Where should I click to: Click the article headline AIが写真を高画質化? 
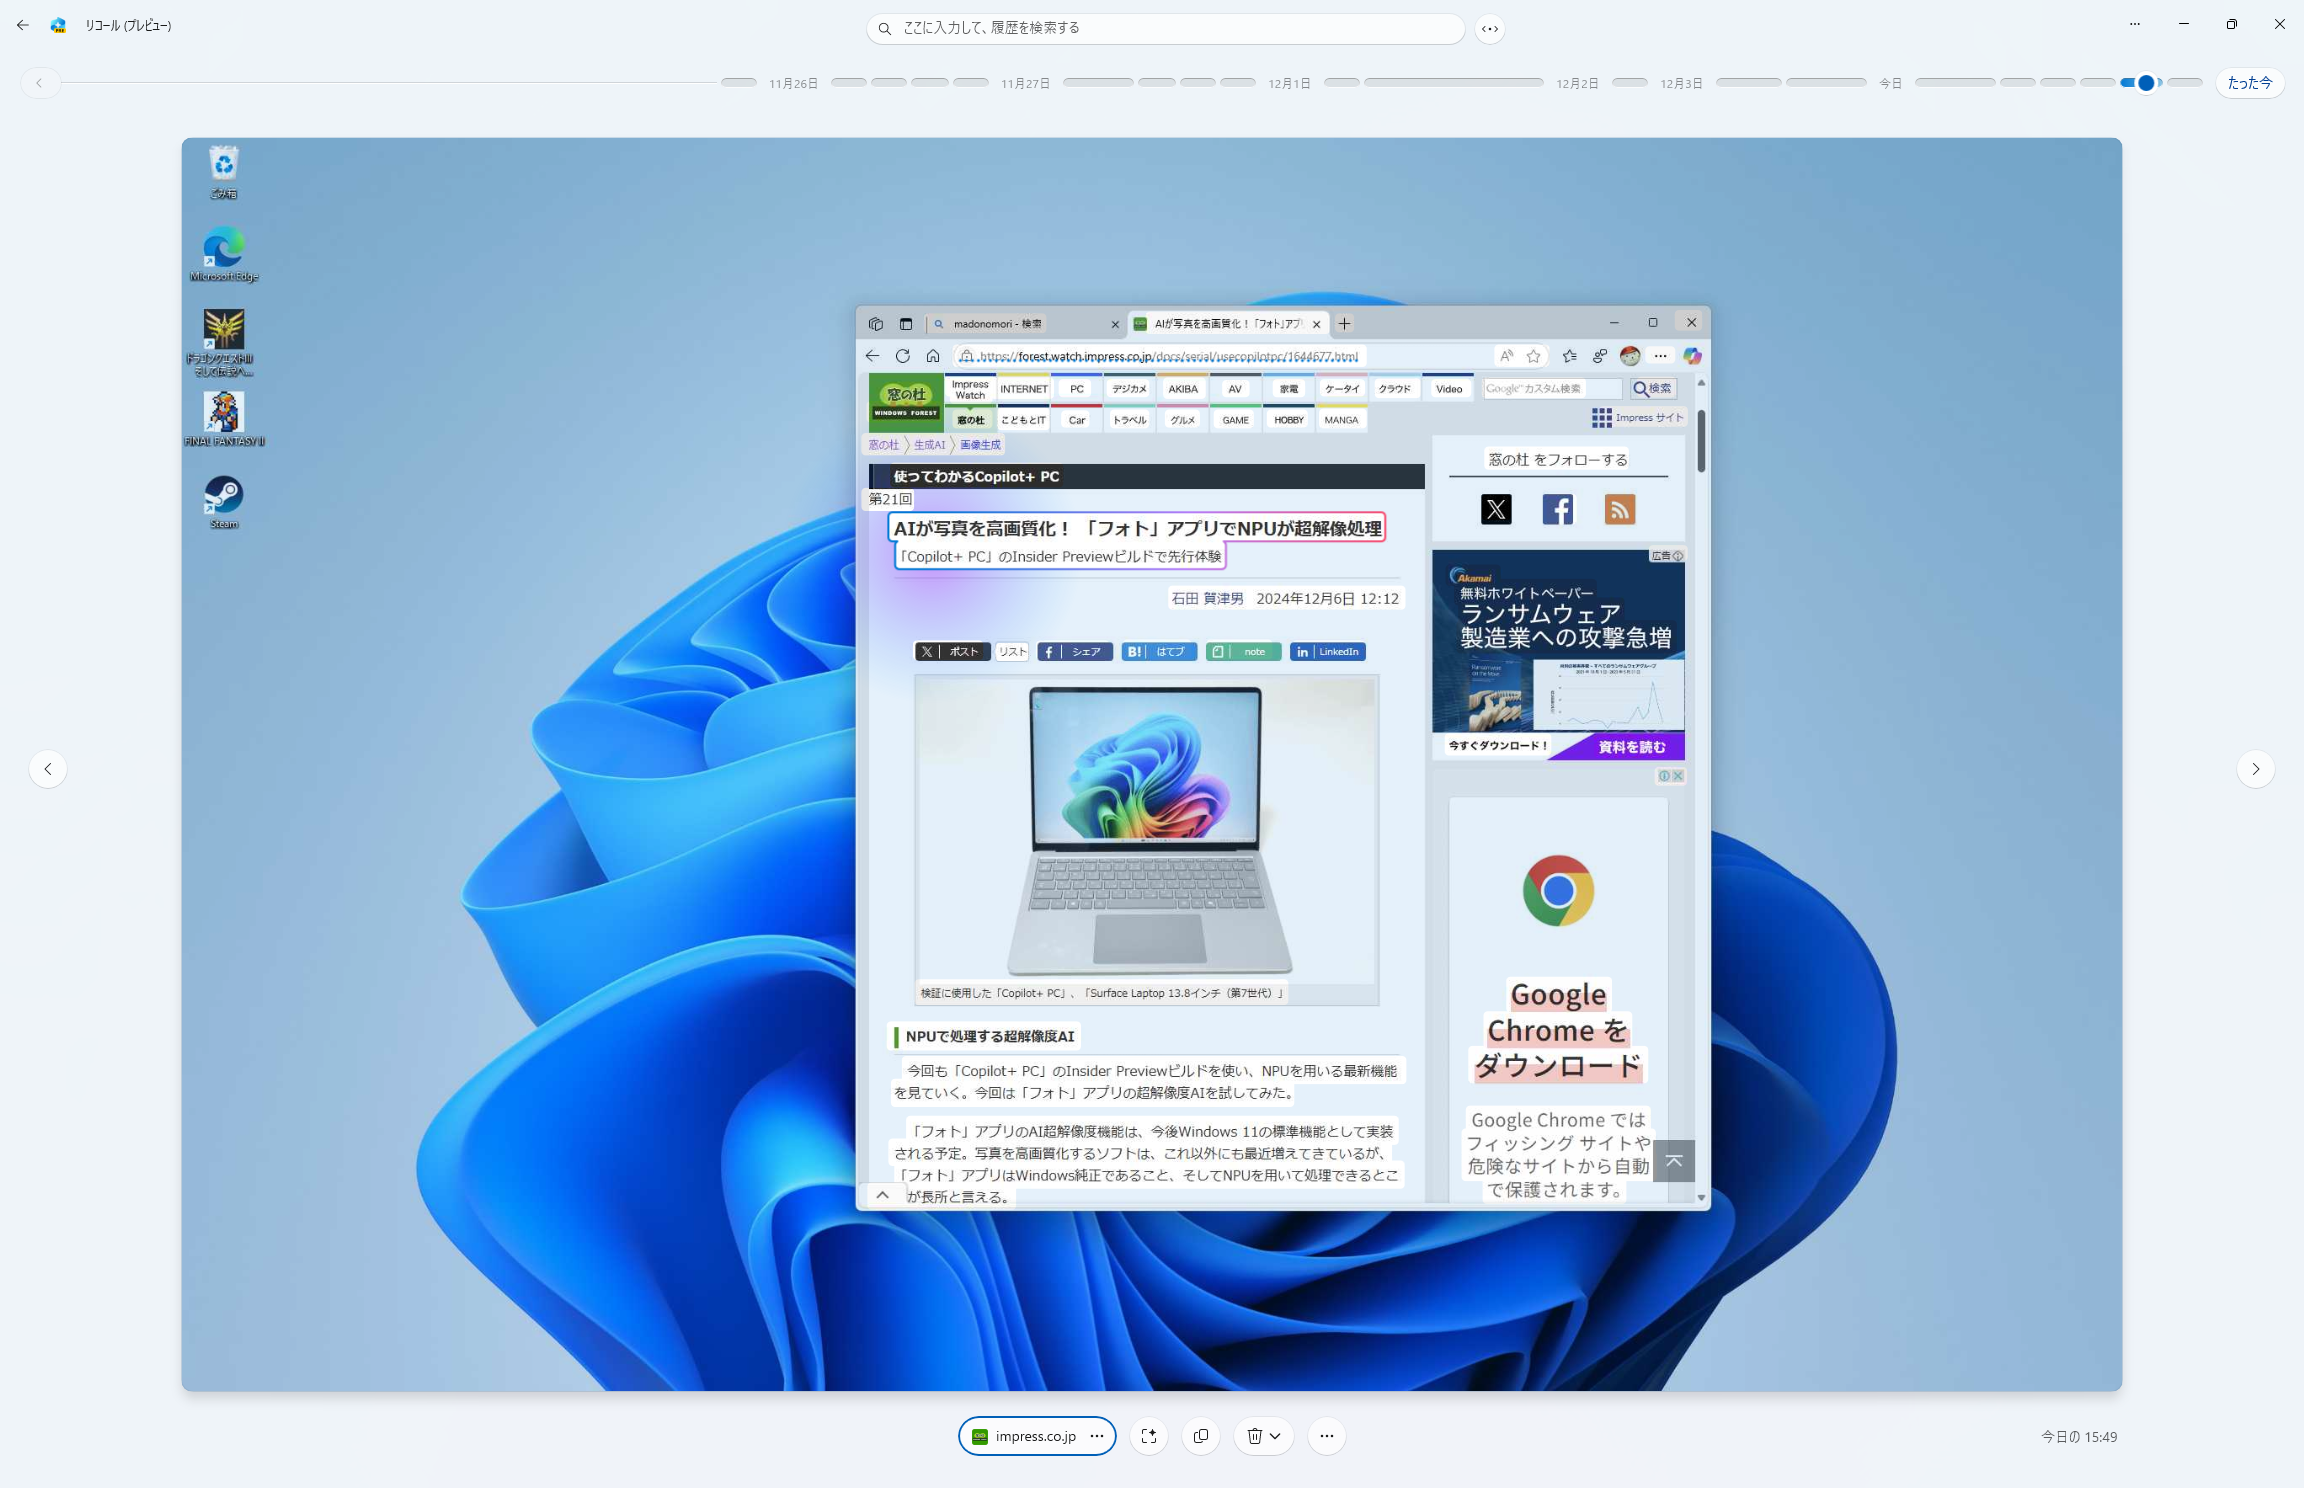pos(1137,528)
